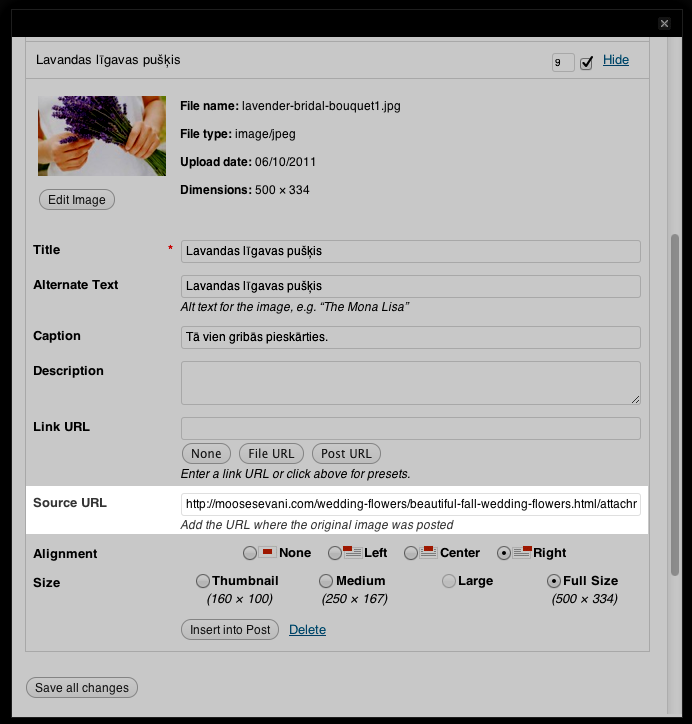Select Thumbnail size radio button
The image size is (692, 724).
click(203, 581)
